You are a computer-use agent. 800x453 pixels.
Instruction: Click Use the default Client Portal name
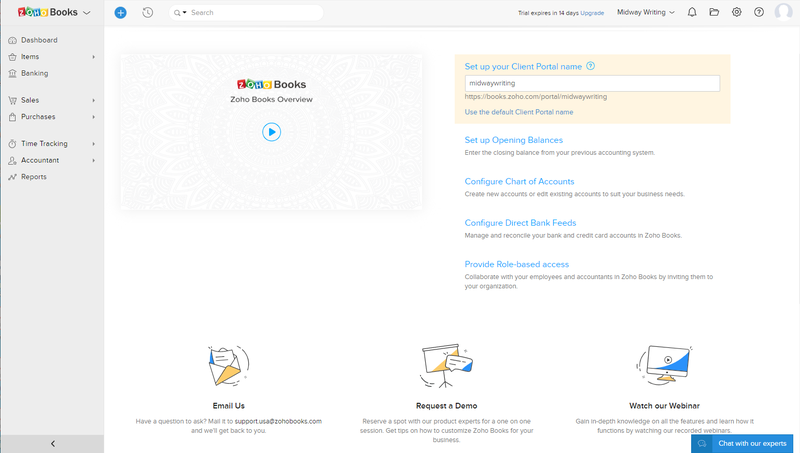(519, 112)
